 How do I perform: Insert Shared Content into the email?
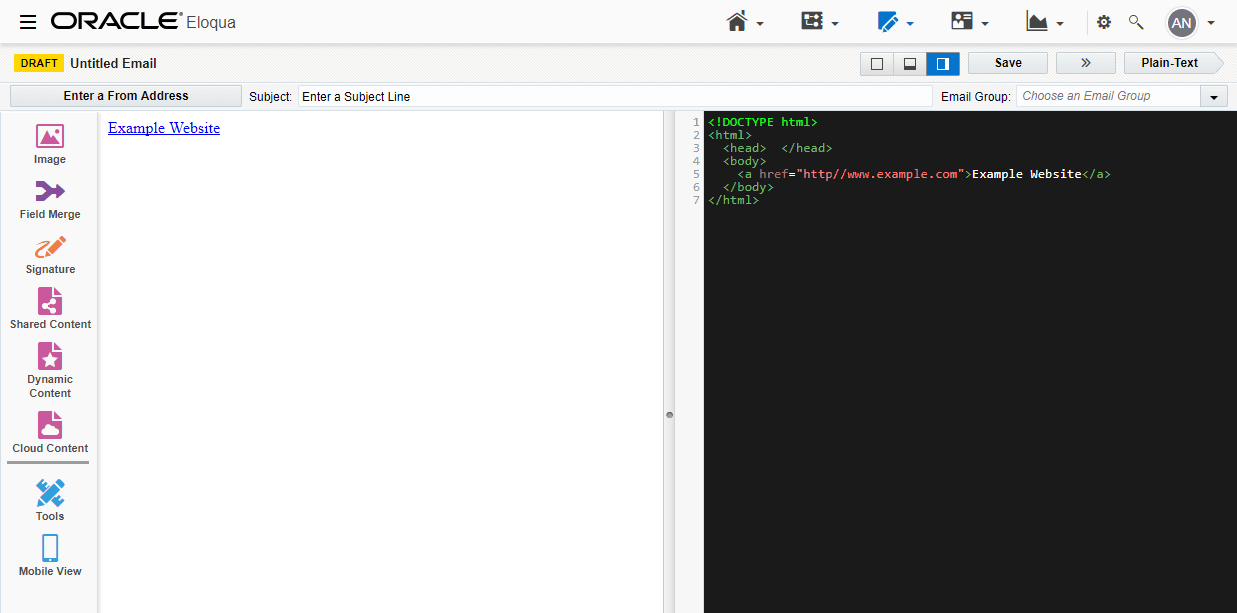(49, 307)
